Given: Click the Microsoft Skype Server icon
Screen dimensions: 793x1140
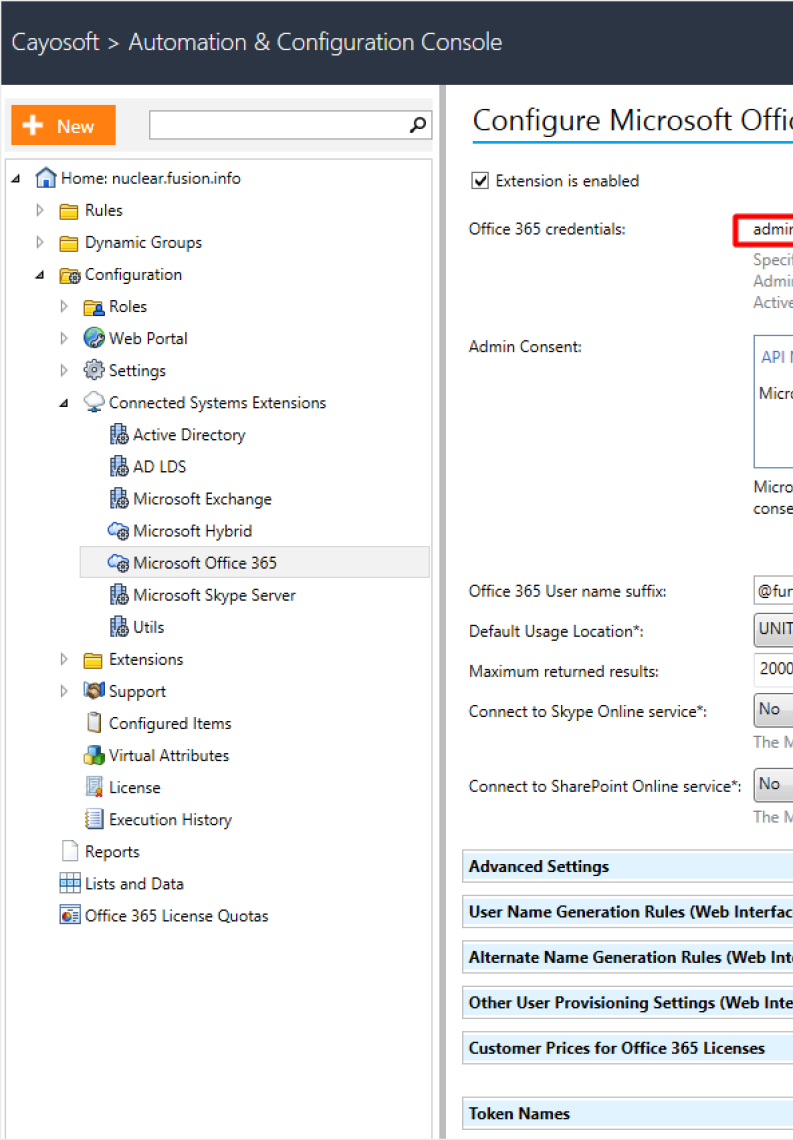Looking at the screenshot, I should click(x=118, y=595).
